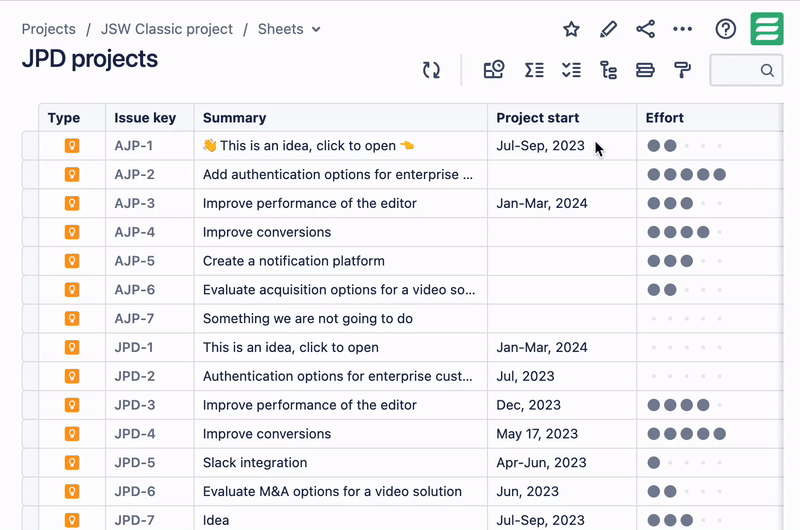Image resolution: width=800 pixels, height=530 pixels.
Task: Select 'Something we are not going to do'
Action: 308,319
